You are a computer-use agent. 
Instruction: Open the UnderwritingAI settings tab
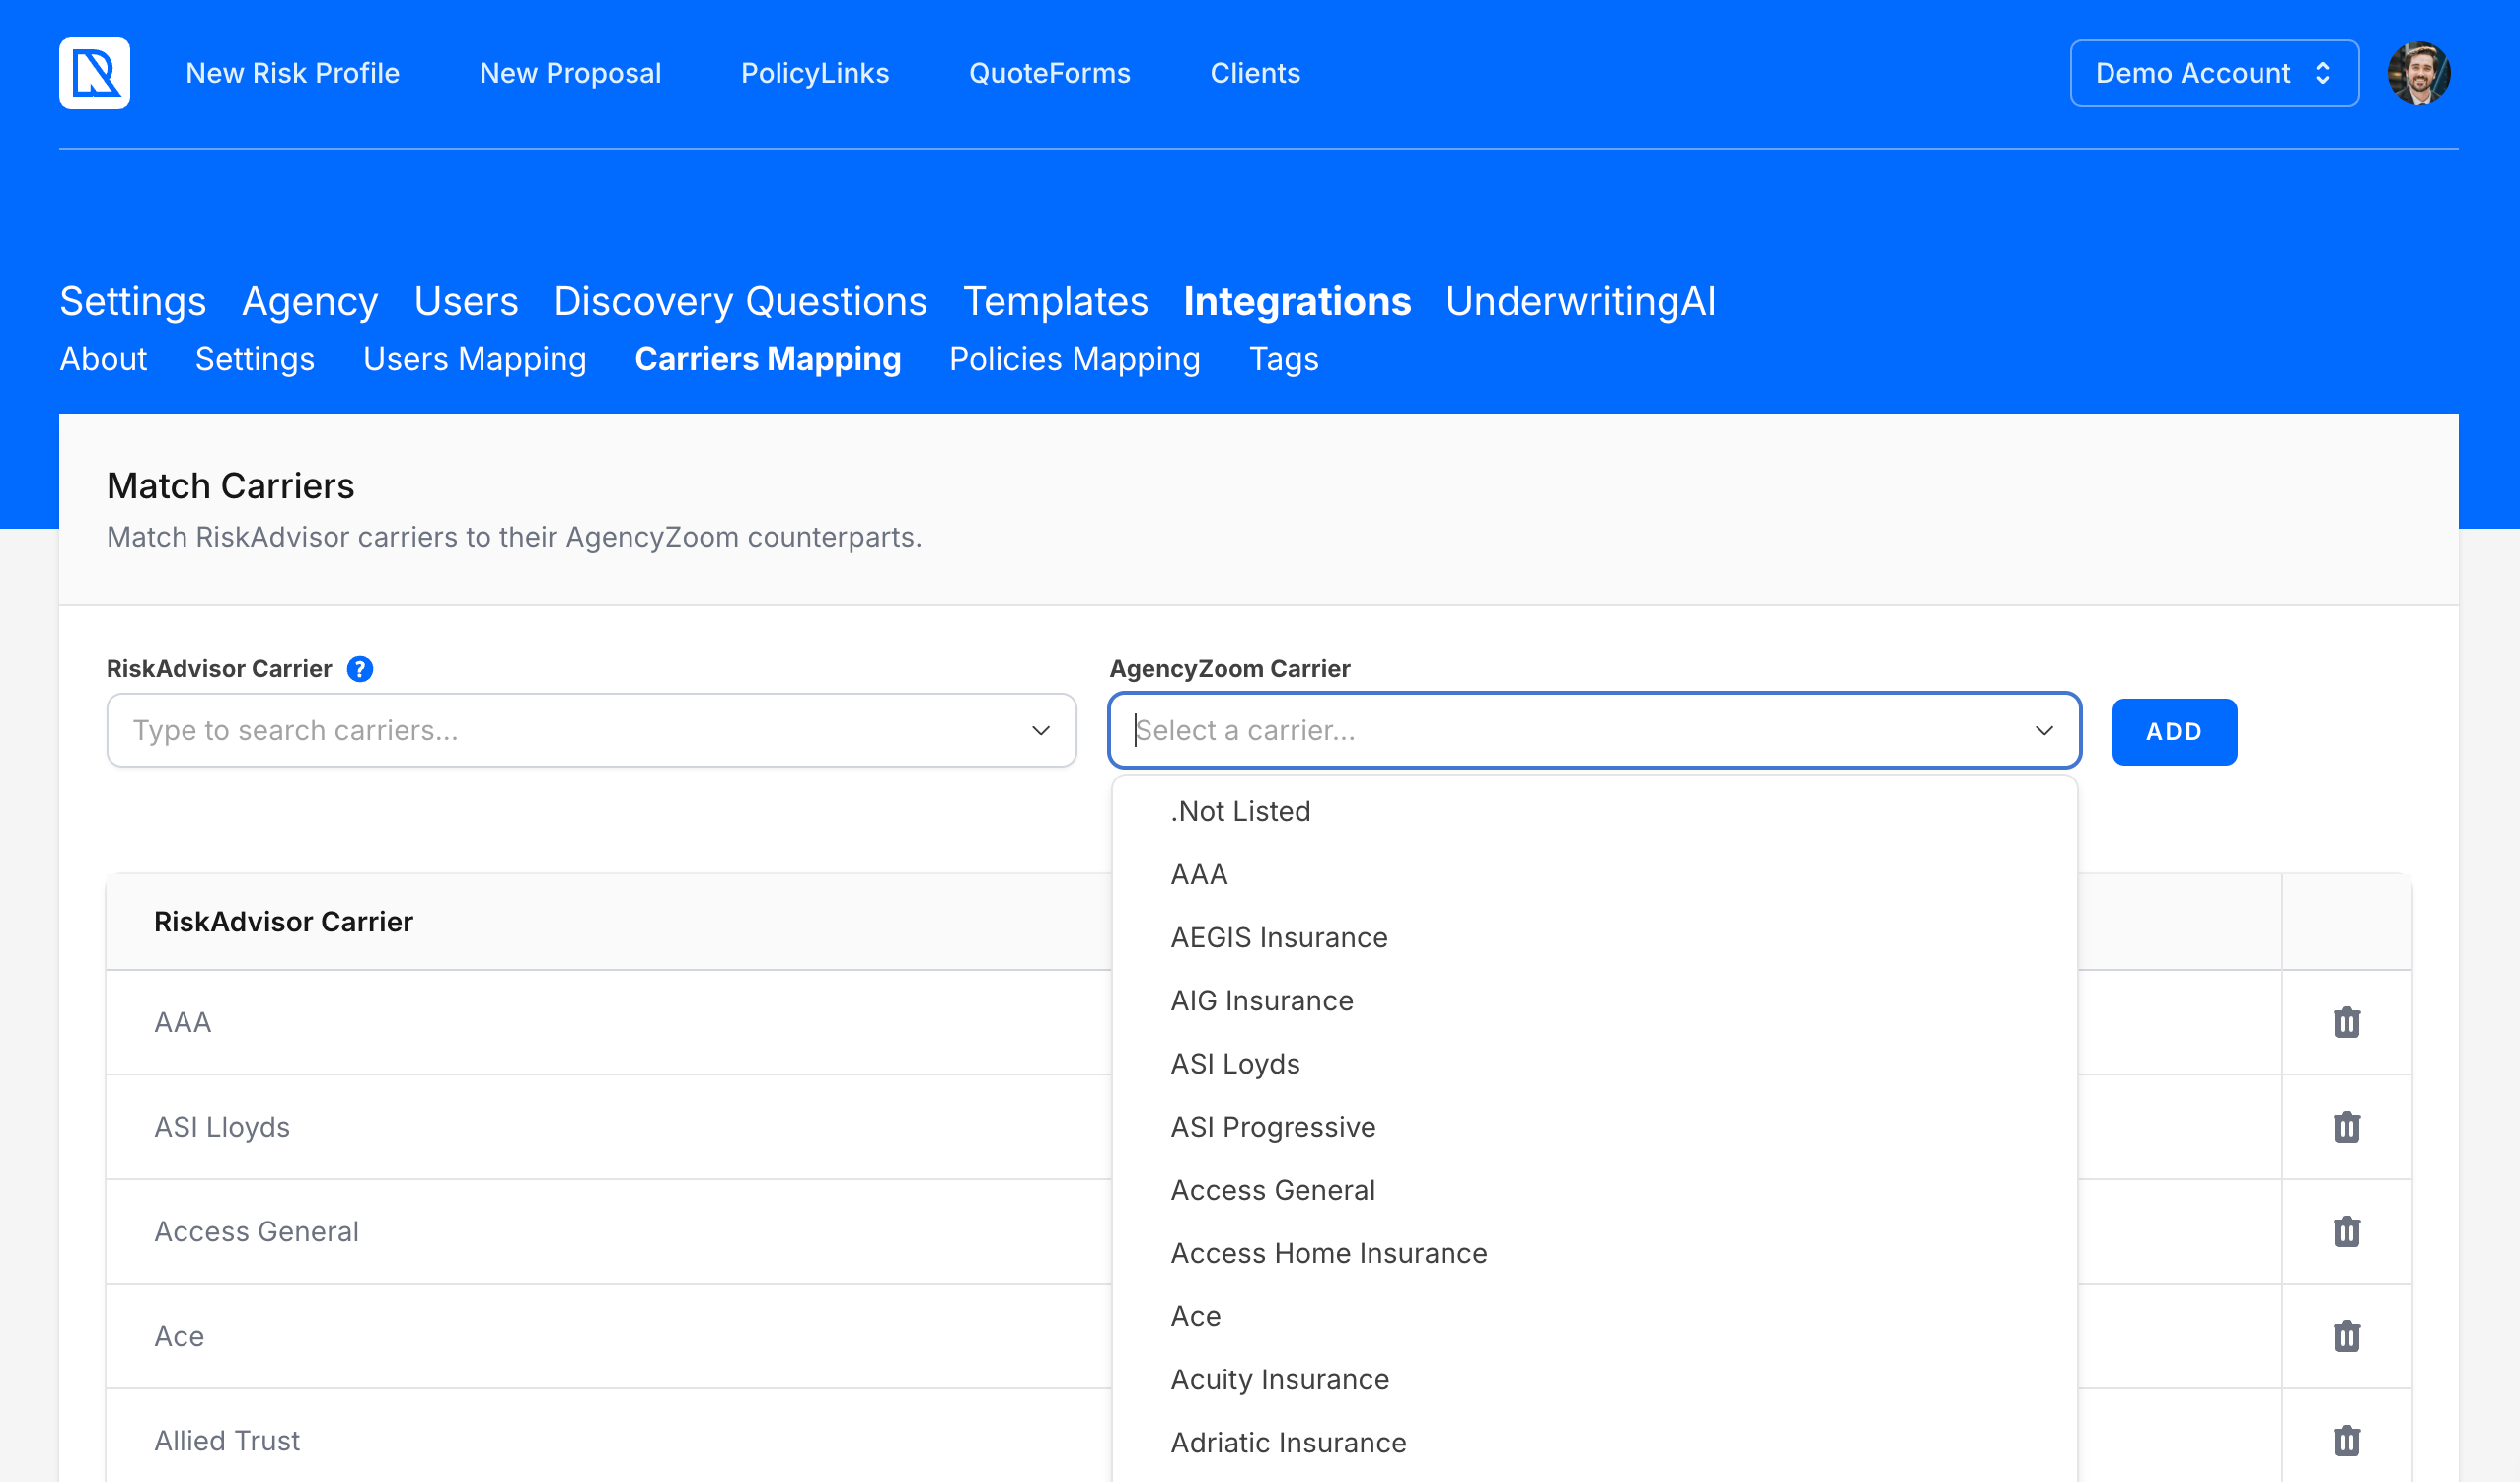(x=1580, y=301)
